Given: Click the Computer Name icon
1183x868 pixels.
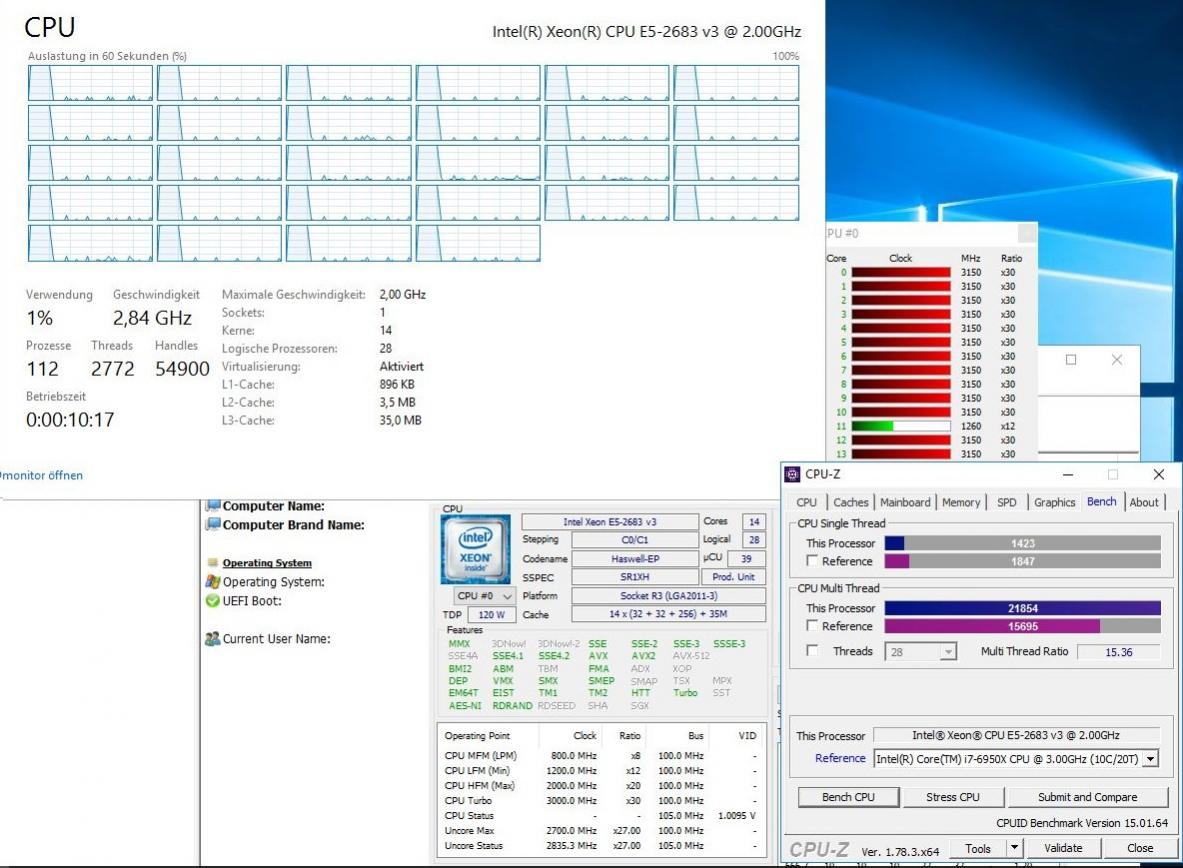Looking at the screenshot, I should pyautogui.click(x=213, y=505).
